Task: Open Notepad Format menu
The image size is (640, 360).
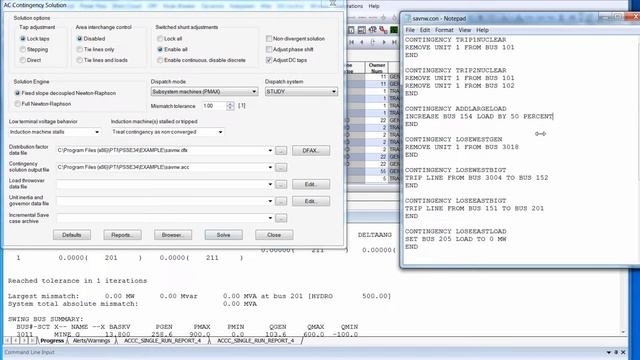Action: (444, 30)
